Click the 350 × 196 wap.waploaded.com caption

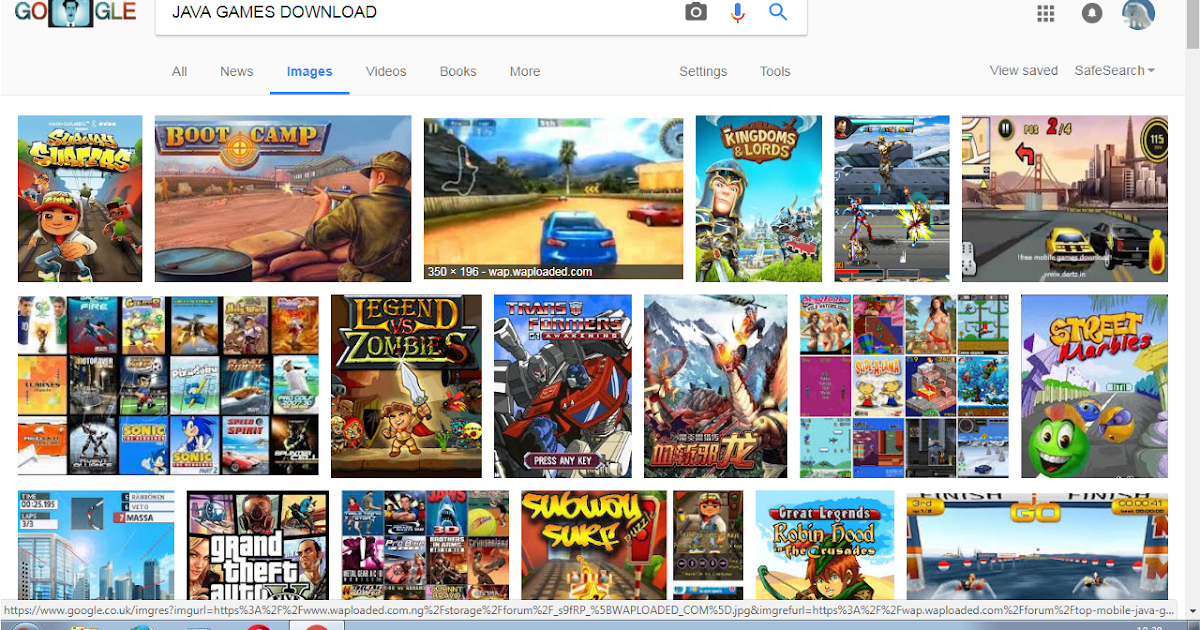510,271
